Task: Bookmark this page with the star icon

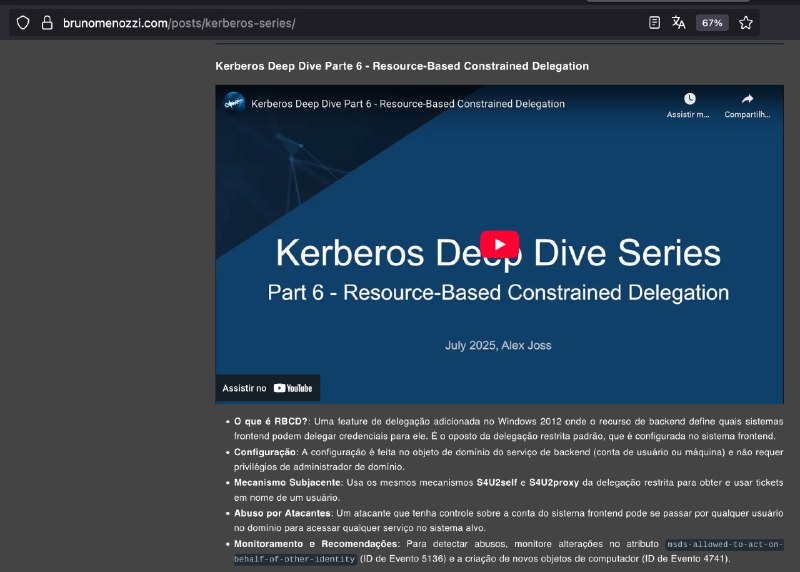Action: tap(746, 22)
